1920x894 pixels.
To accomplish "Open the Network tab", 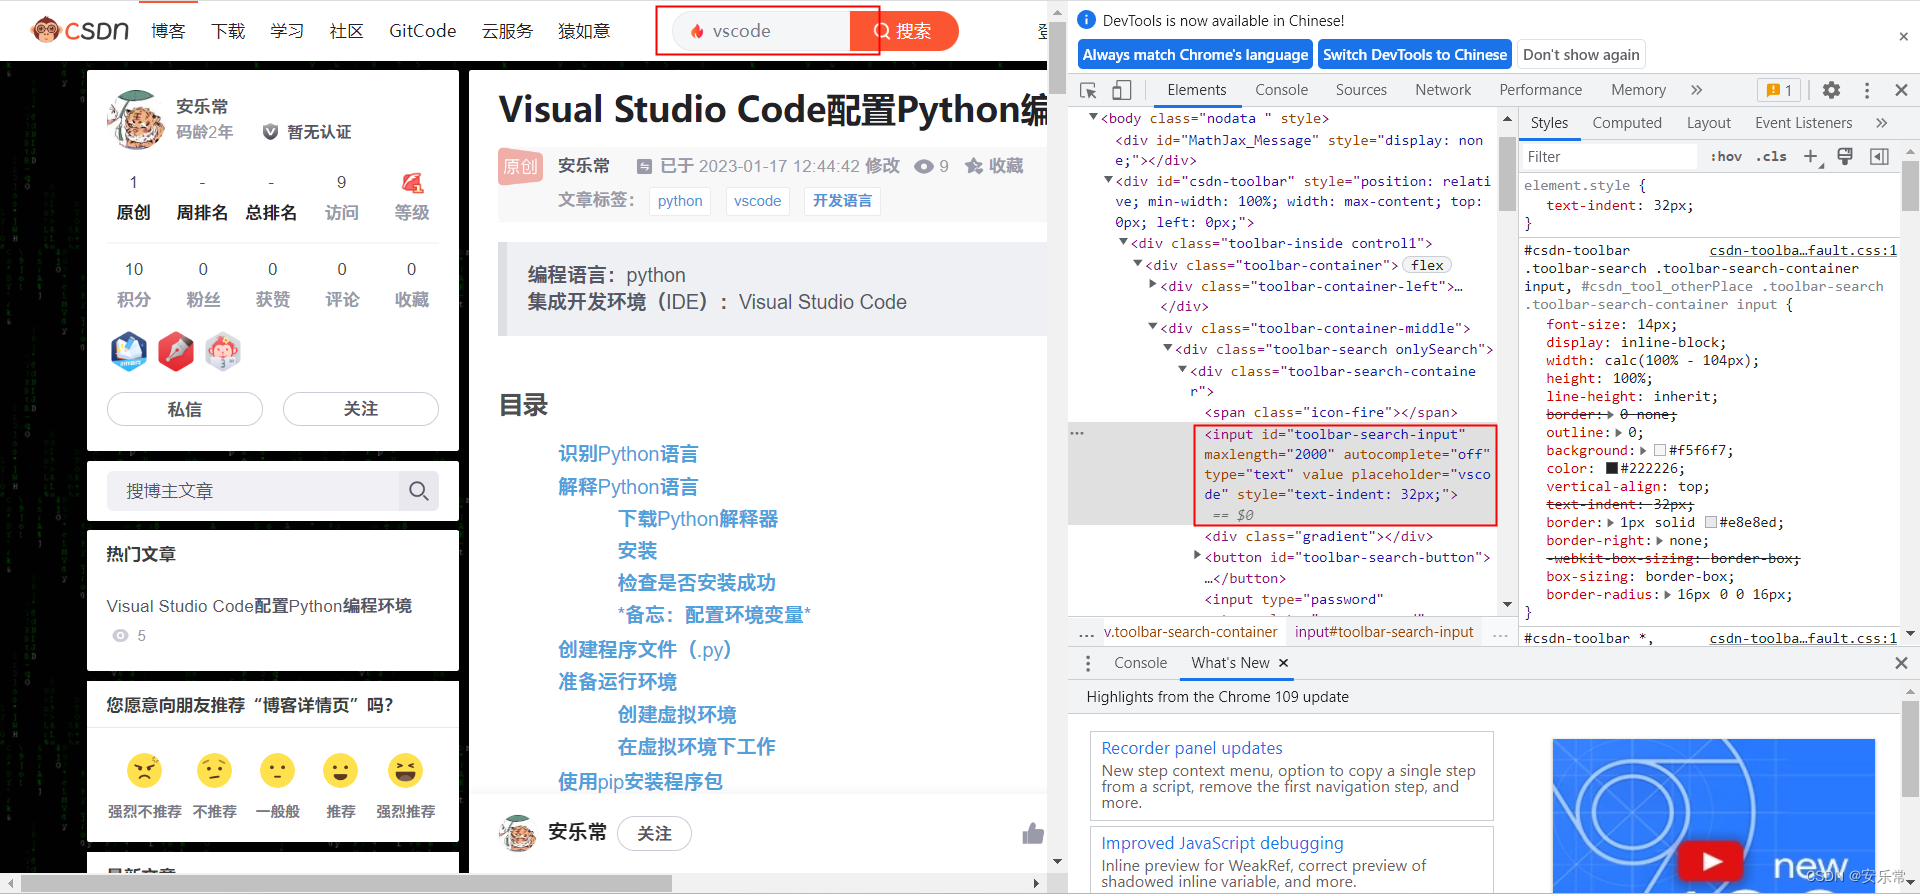I will [1443, 90].
